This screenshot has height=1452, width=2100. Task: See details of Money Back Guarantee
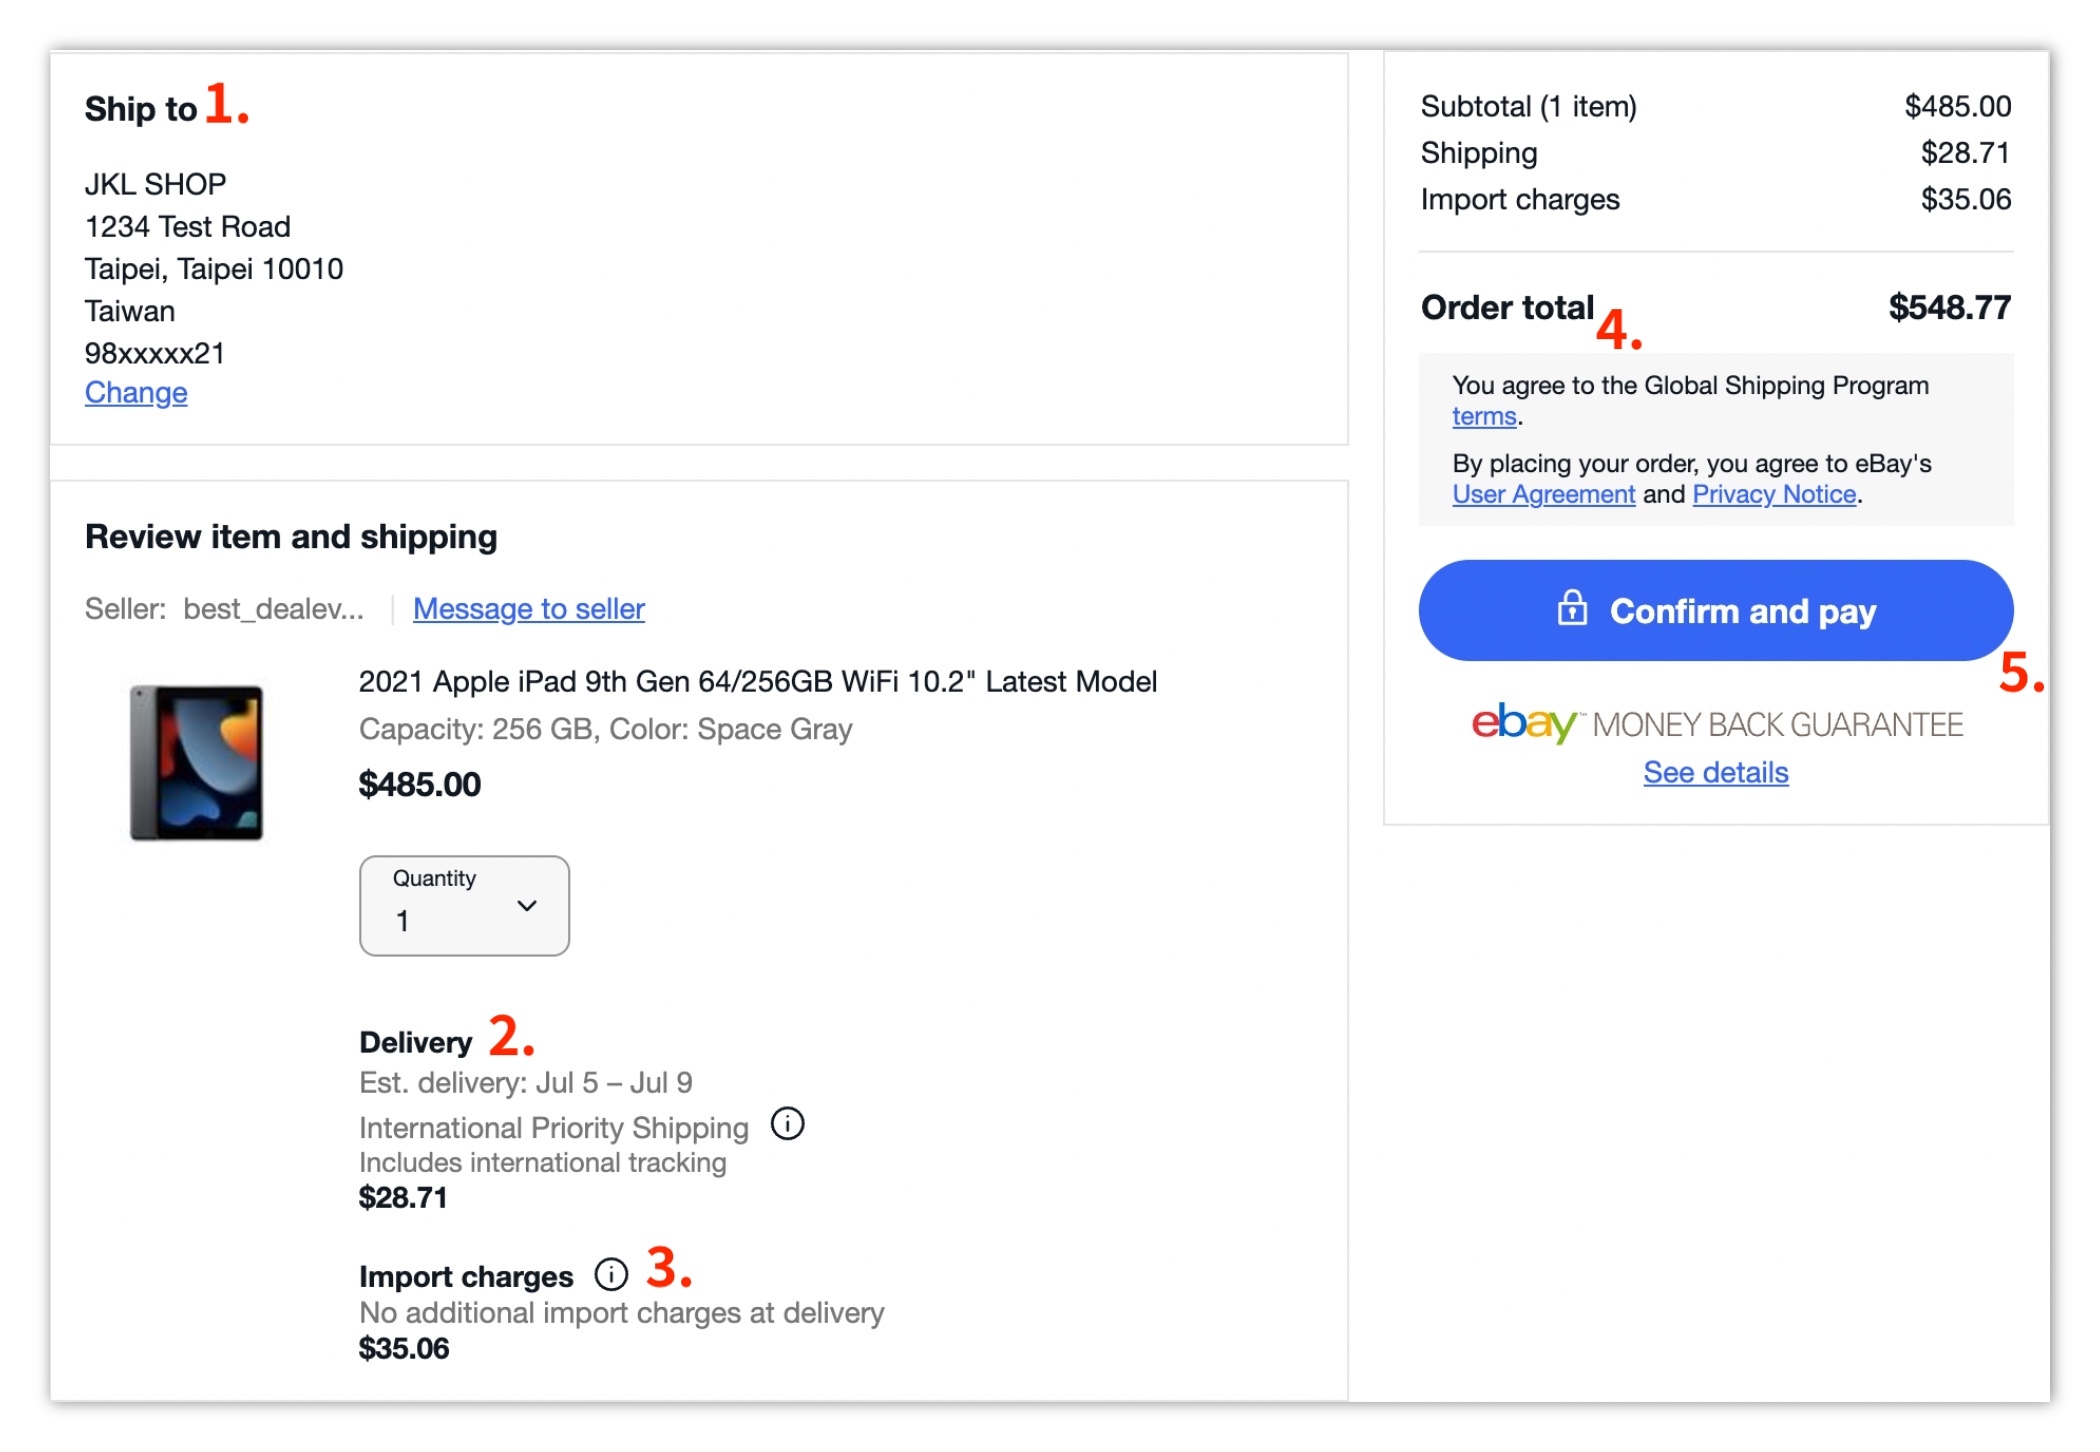point(1715,771)
